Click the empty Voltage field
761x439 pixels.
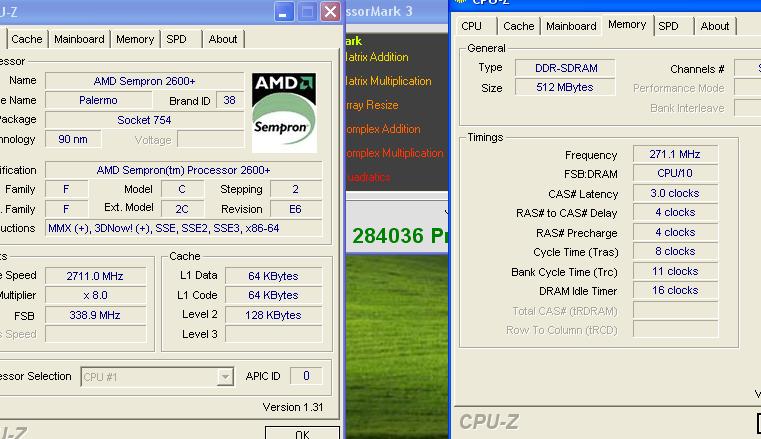coord(211,140)
